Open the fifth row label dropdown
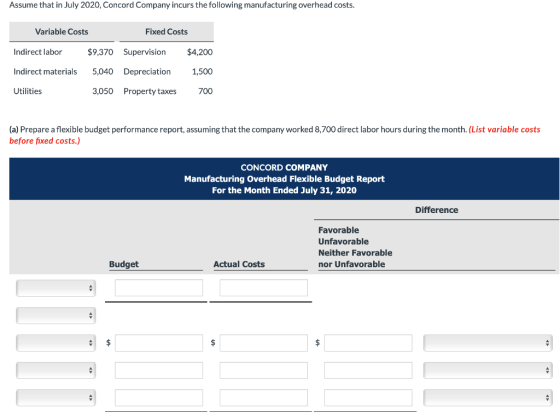 tap(56, 398)
